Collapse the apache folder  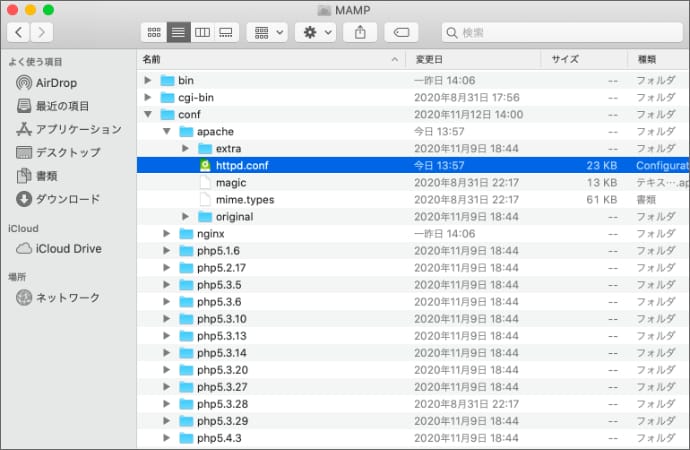(167, 132)
